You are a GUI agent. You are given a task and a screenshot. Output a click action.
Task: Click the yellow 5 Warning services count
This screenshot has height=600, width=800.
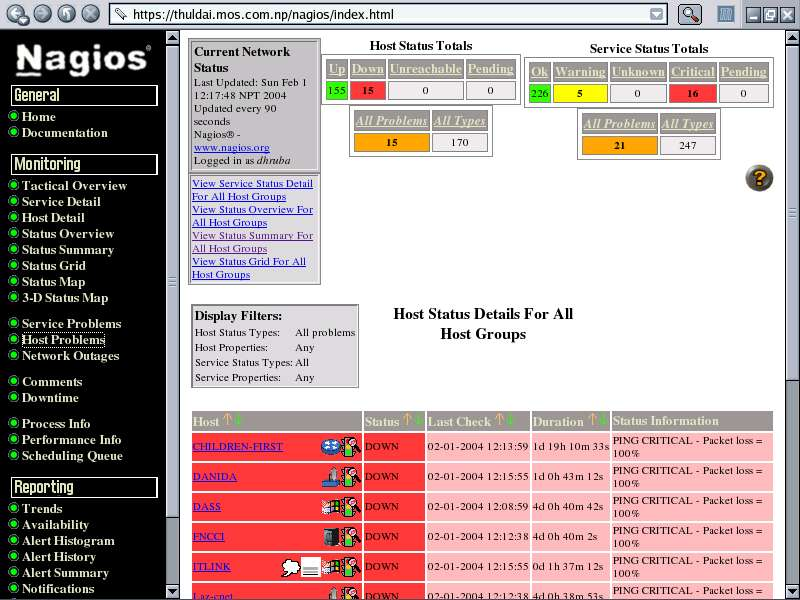point(580,94)
